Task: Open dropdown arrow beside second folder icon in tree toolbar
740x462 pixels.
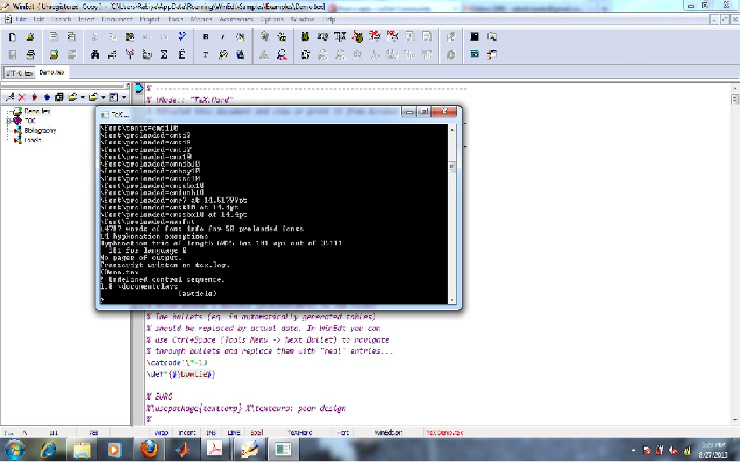Action: click(x=103, y=98)
